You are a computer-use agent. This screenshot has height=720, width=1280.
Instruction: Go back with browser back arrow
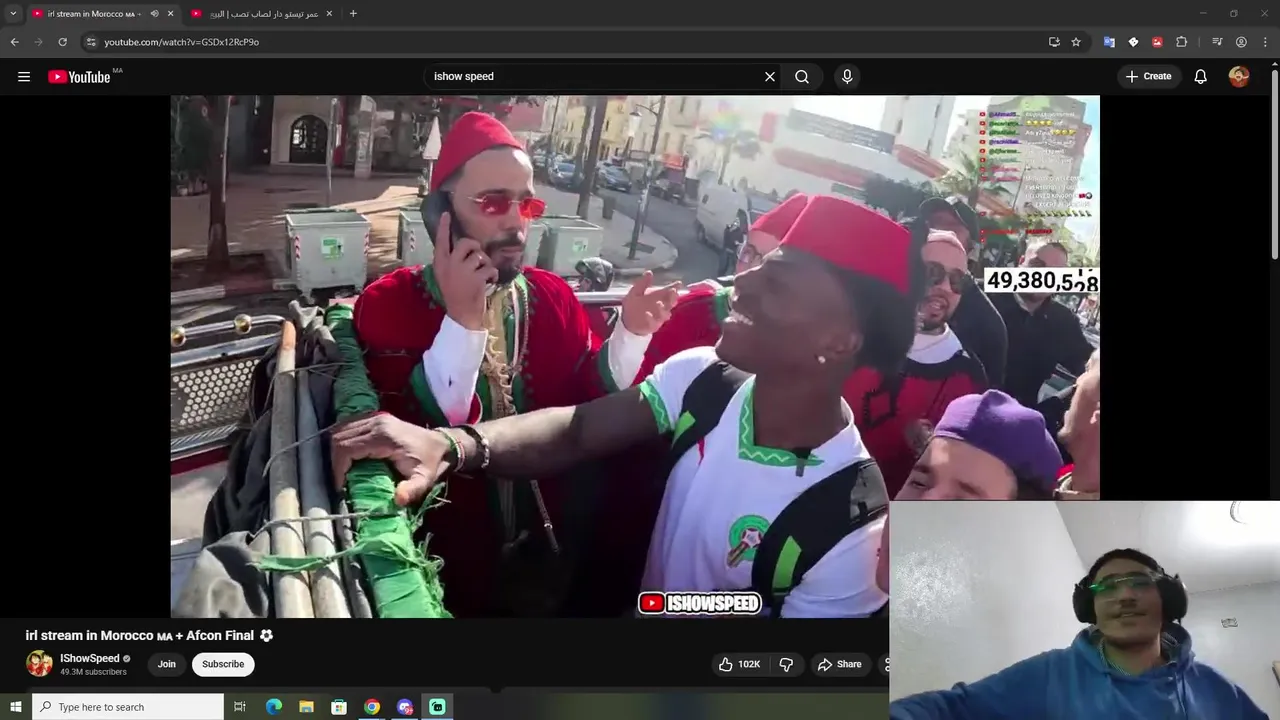coord(14,42)
